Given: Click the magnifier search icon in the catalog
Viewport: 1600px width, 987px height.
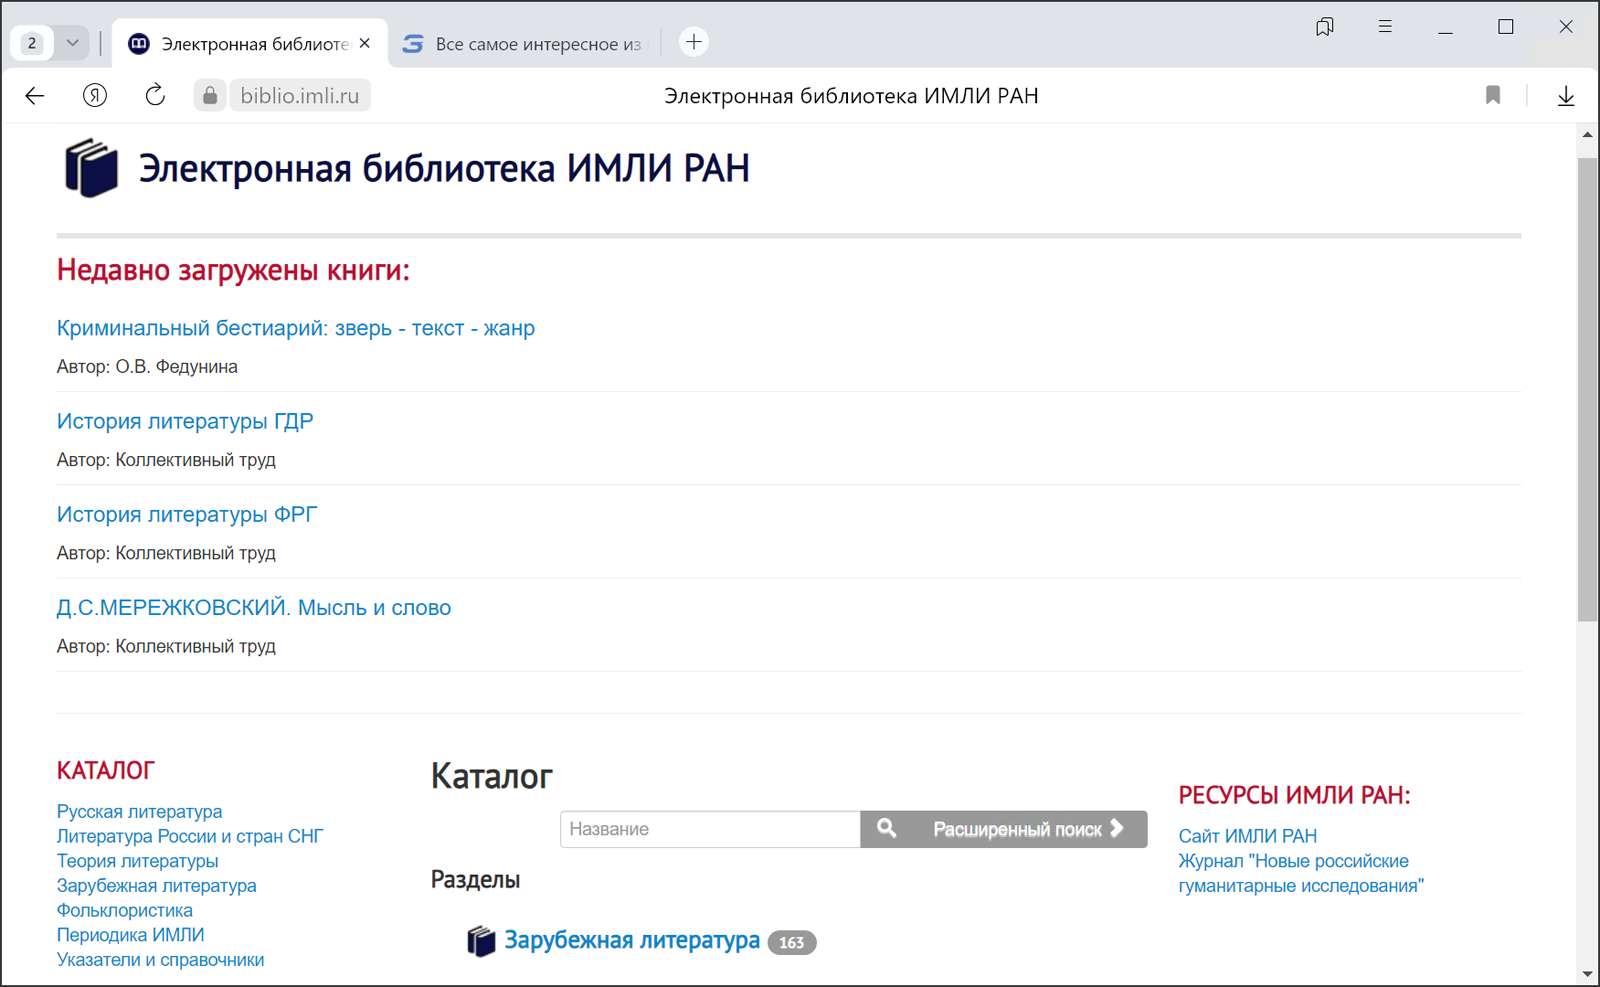Looking at the screenshot, I should 886,829.
